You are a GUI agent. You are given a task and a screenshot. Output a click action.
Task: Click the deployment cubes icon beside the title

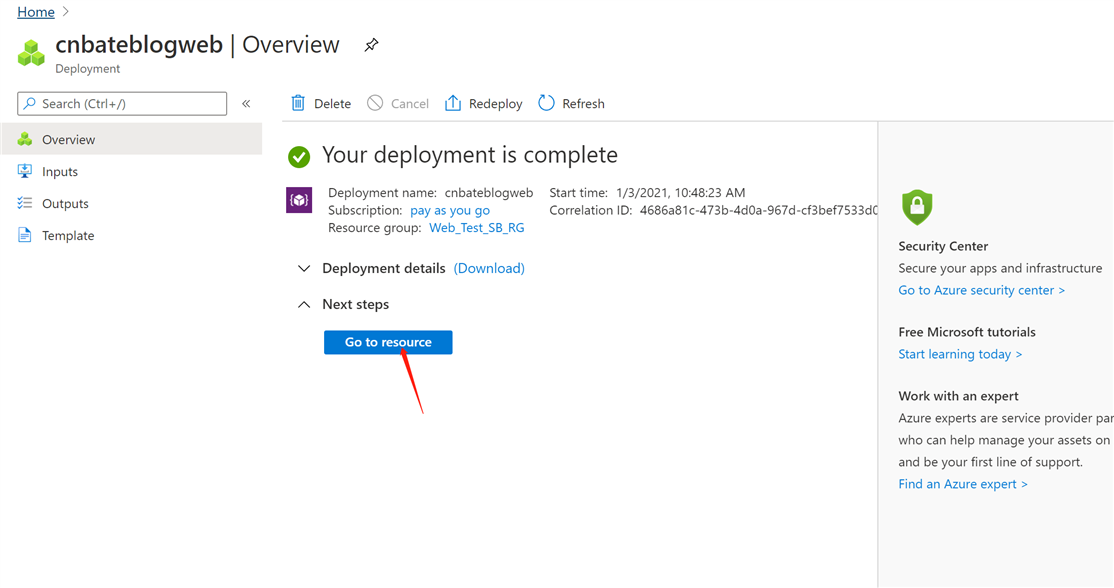click(31, 53)
